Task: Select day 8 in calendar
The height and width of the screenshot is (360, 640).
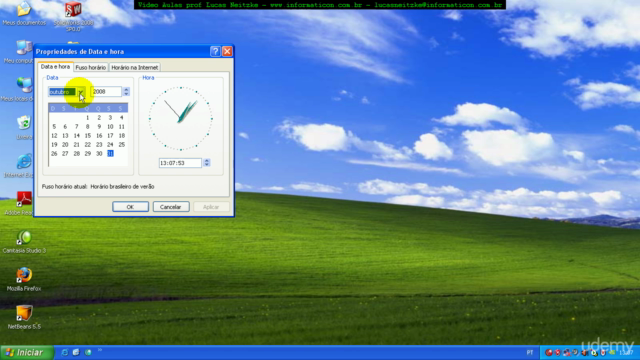Action: point(87,127)
